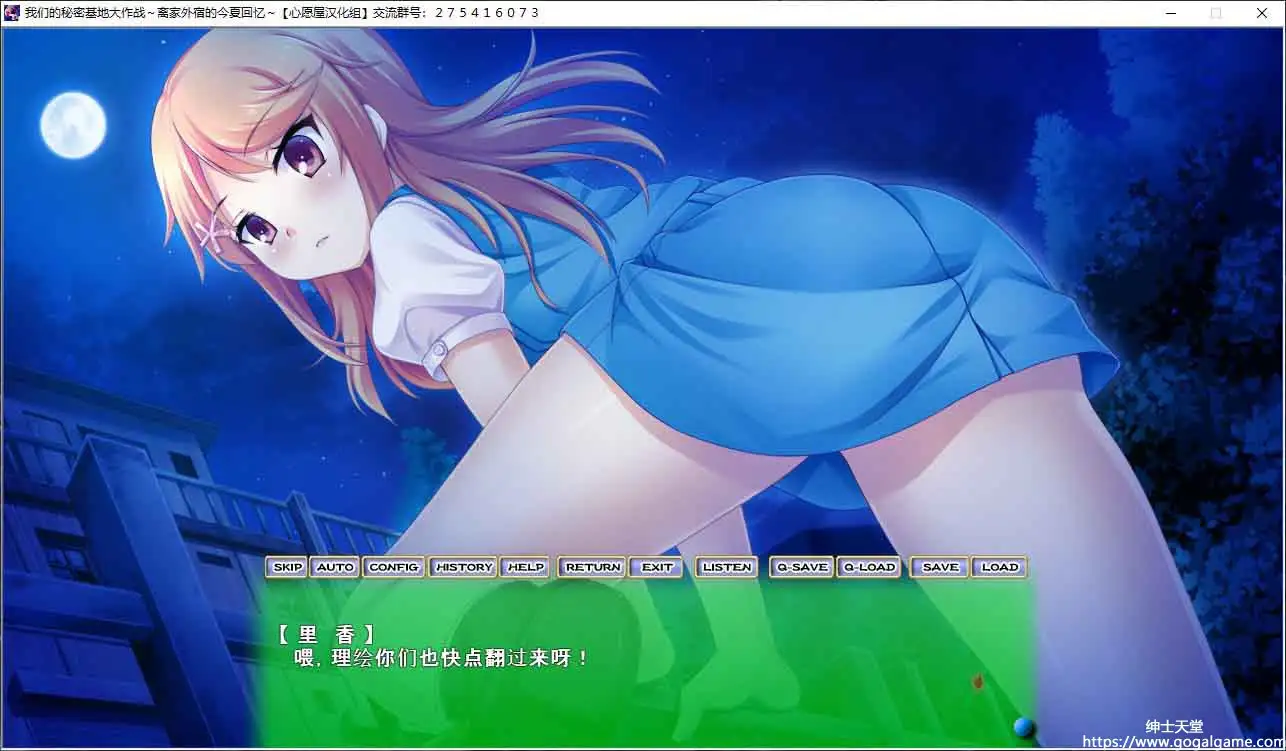The height and width of the screenshot is (751, 1286).
Task: Close the game window
Action: [1261, 13]
